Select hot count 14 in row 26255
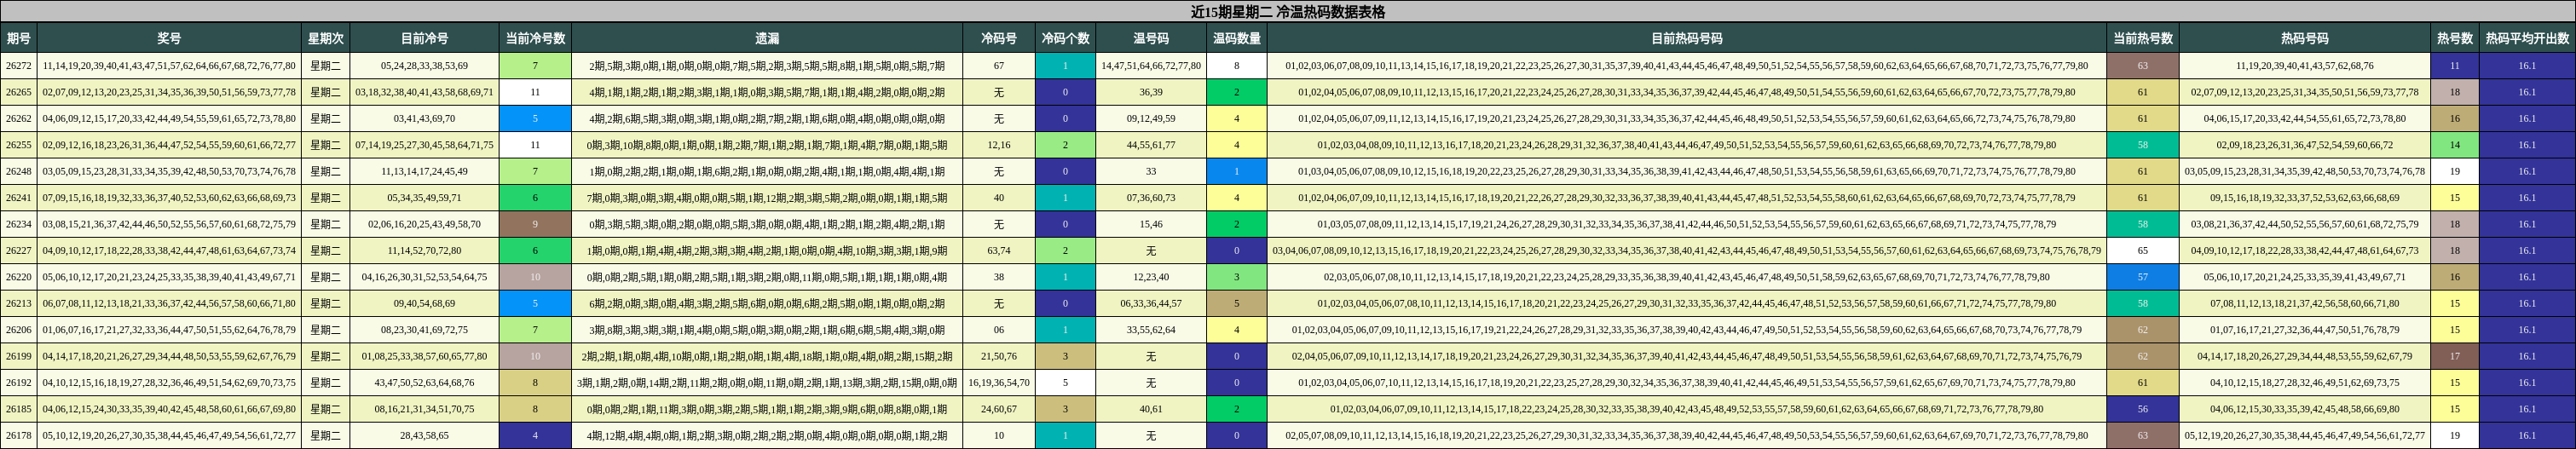 (x=2455, y=145)
